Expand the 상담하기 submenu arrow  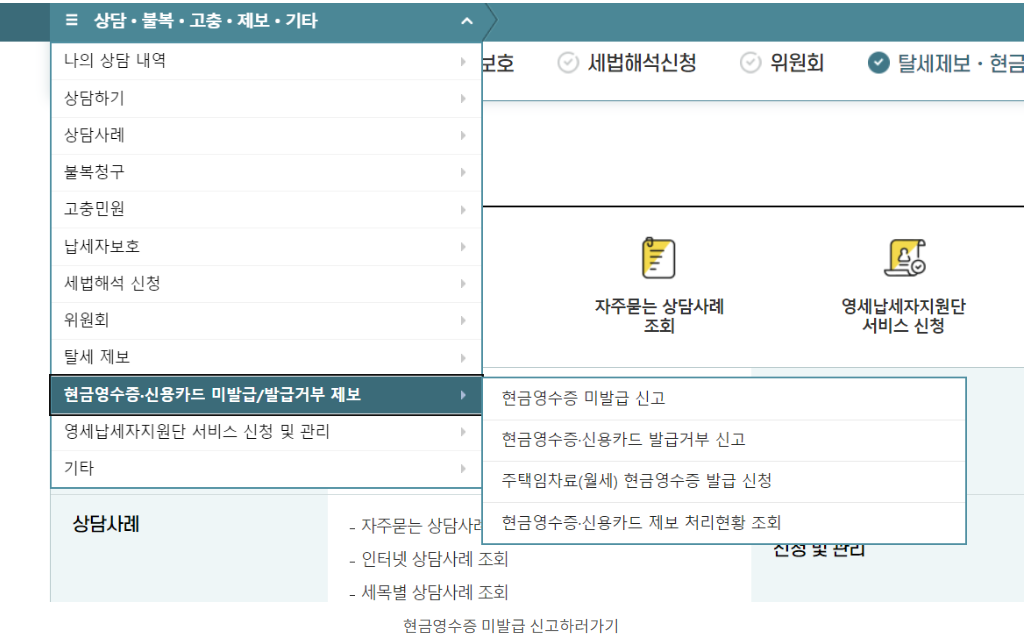(463, 97)
